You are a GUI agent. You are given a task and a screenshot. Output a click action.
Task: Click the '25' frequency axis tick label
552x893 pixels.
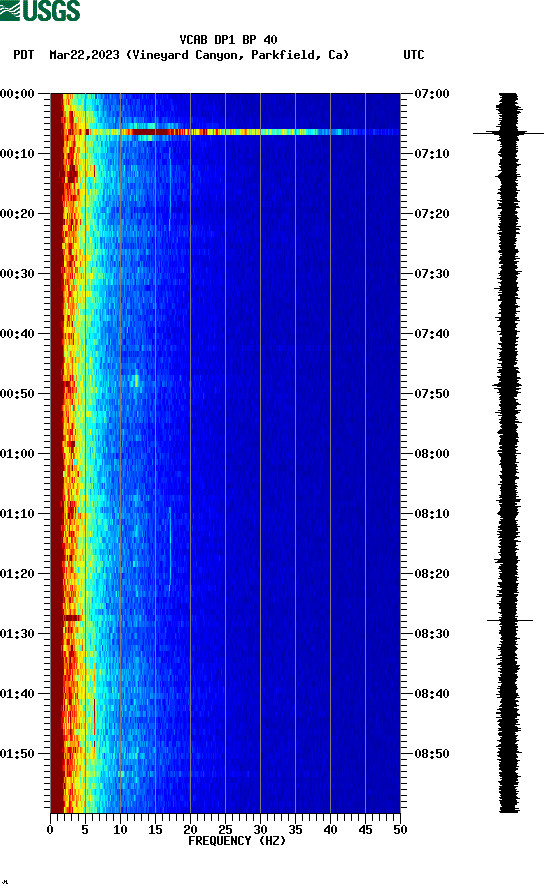225,830
